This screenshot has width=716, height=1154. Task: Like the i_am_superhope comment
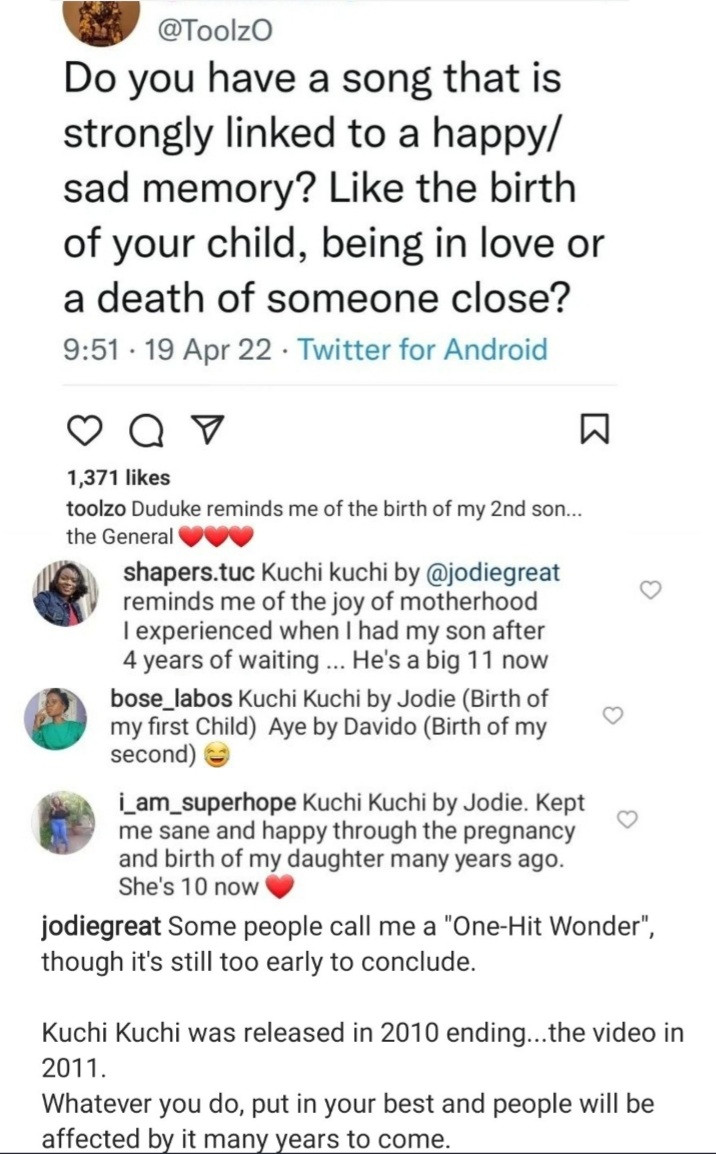click(x=627, y=819)
